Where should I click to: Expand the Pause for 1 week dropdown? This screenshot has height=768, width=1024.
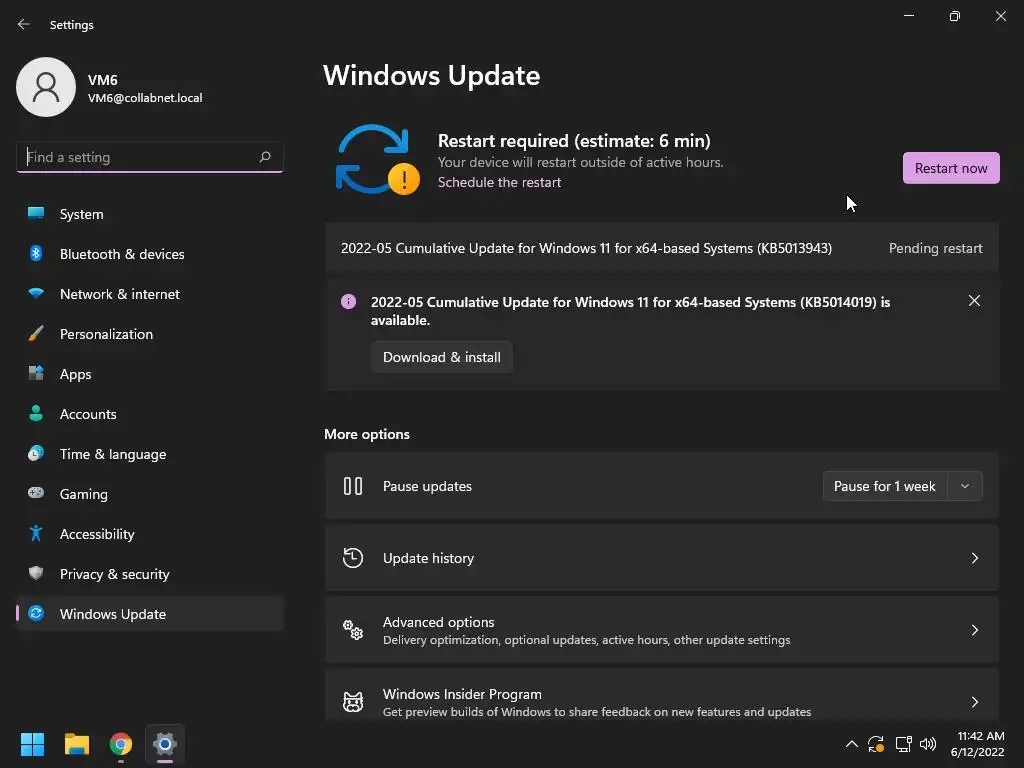(965, 486)
